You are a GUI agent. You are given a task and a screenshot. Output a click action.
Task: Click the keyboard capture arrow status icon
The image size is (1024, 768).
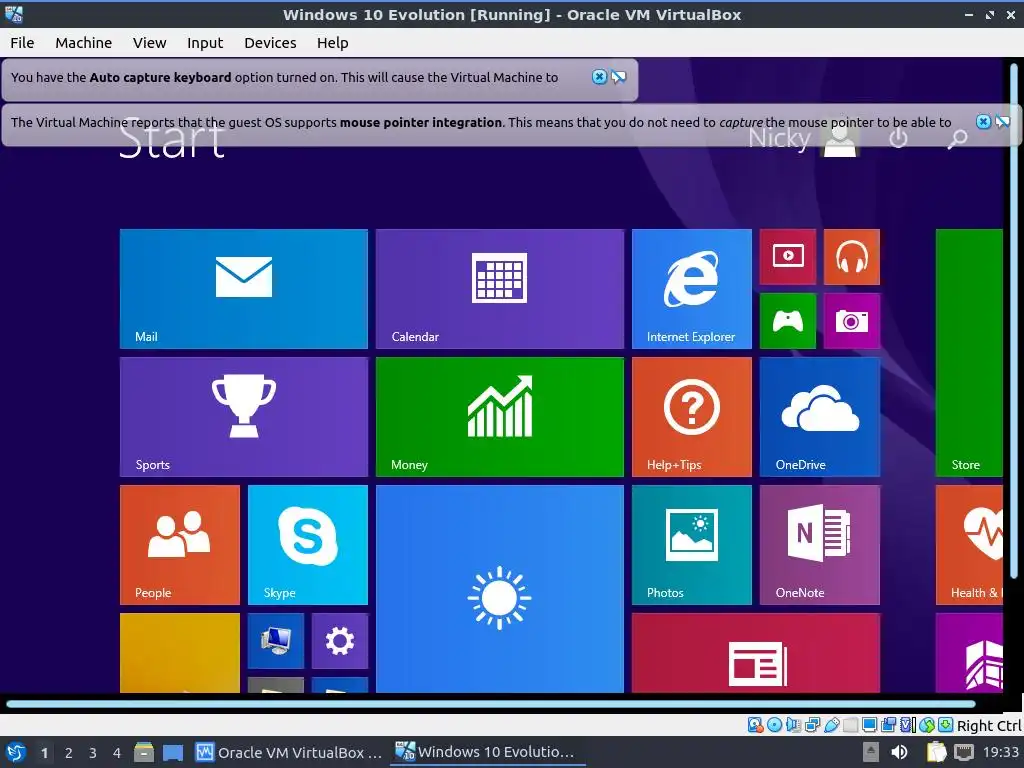pos(946,725)
